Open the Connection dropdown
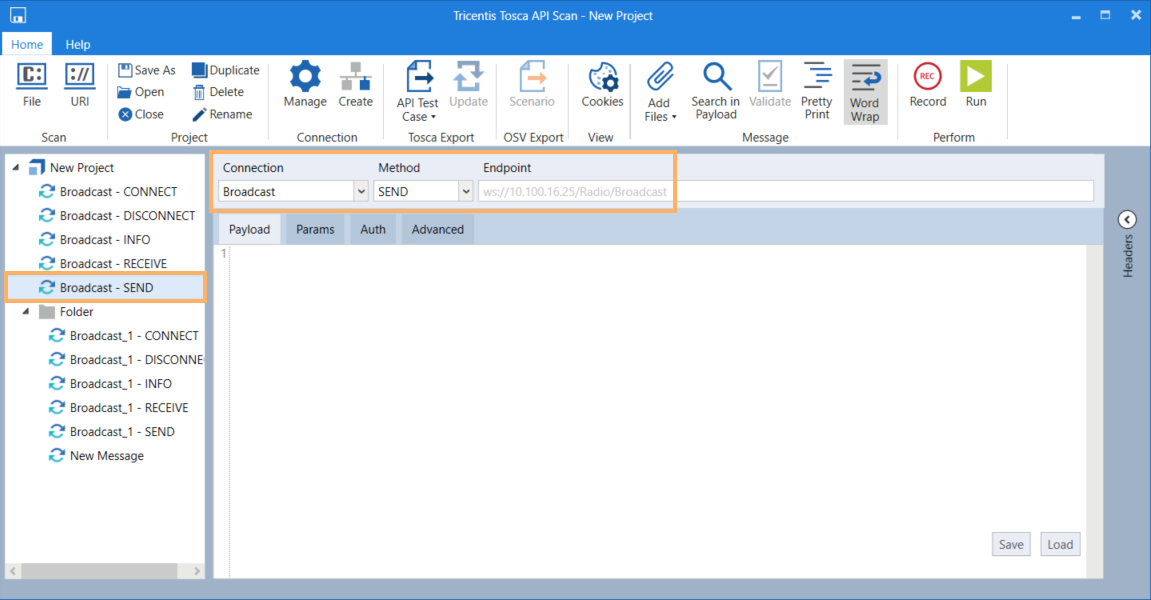1151x600 pixels. point(361,191)
